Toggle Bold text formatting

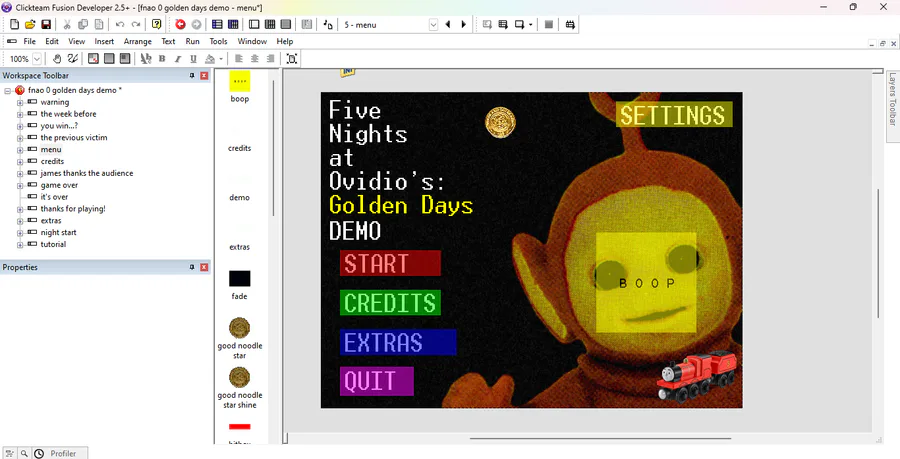pyautogui.click(x=162, y=59)
